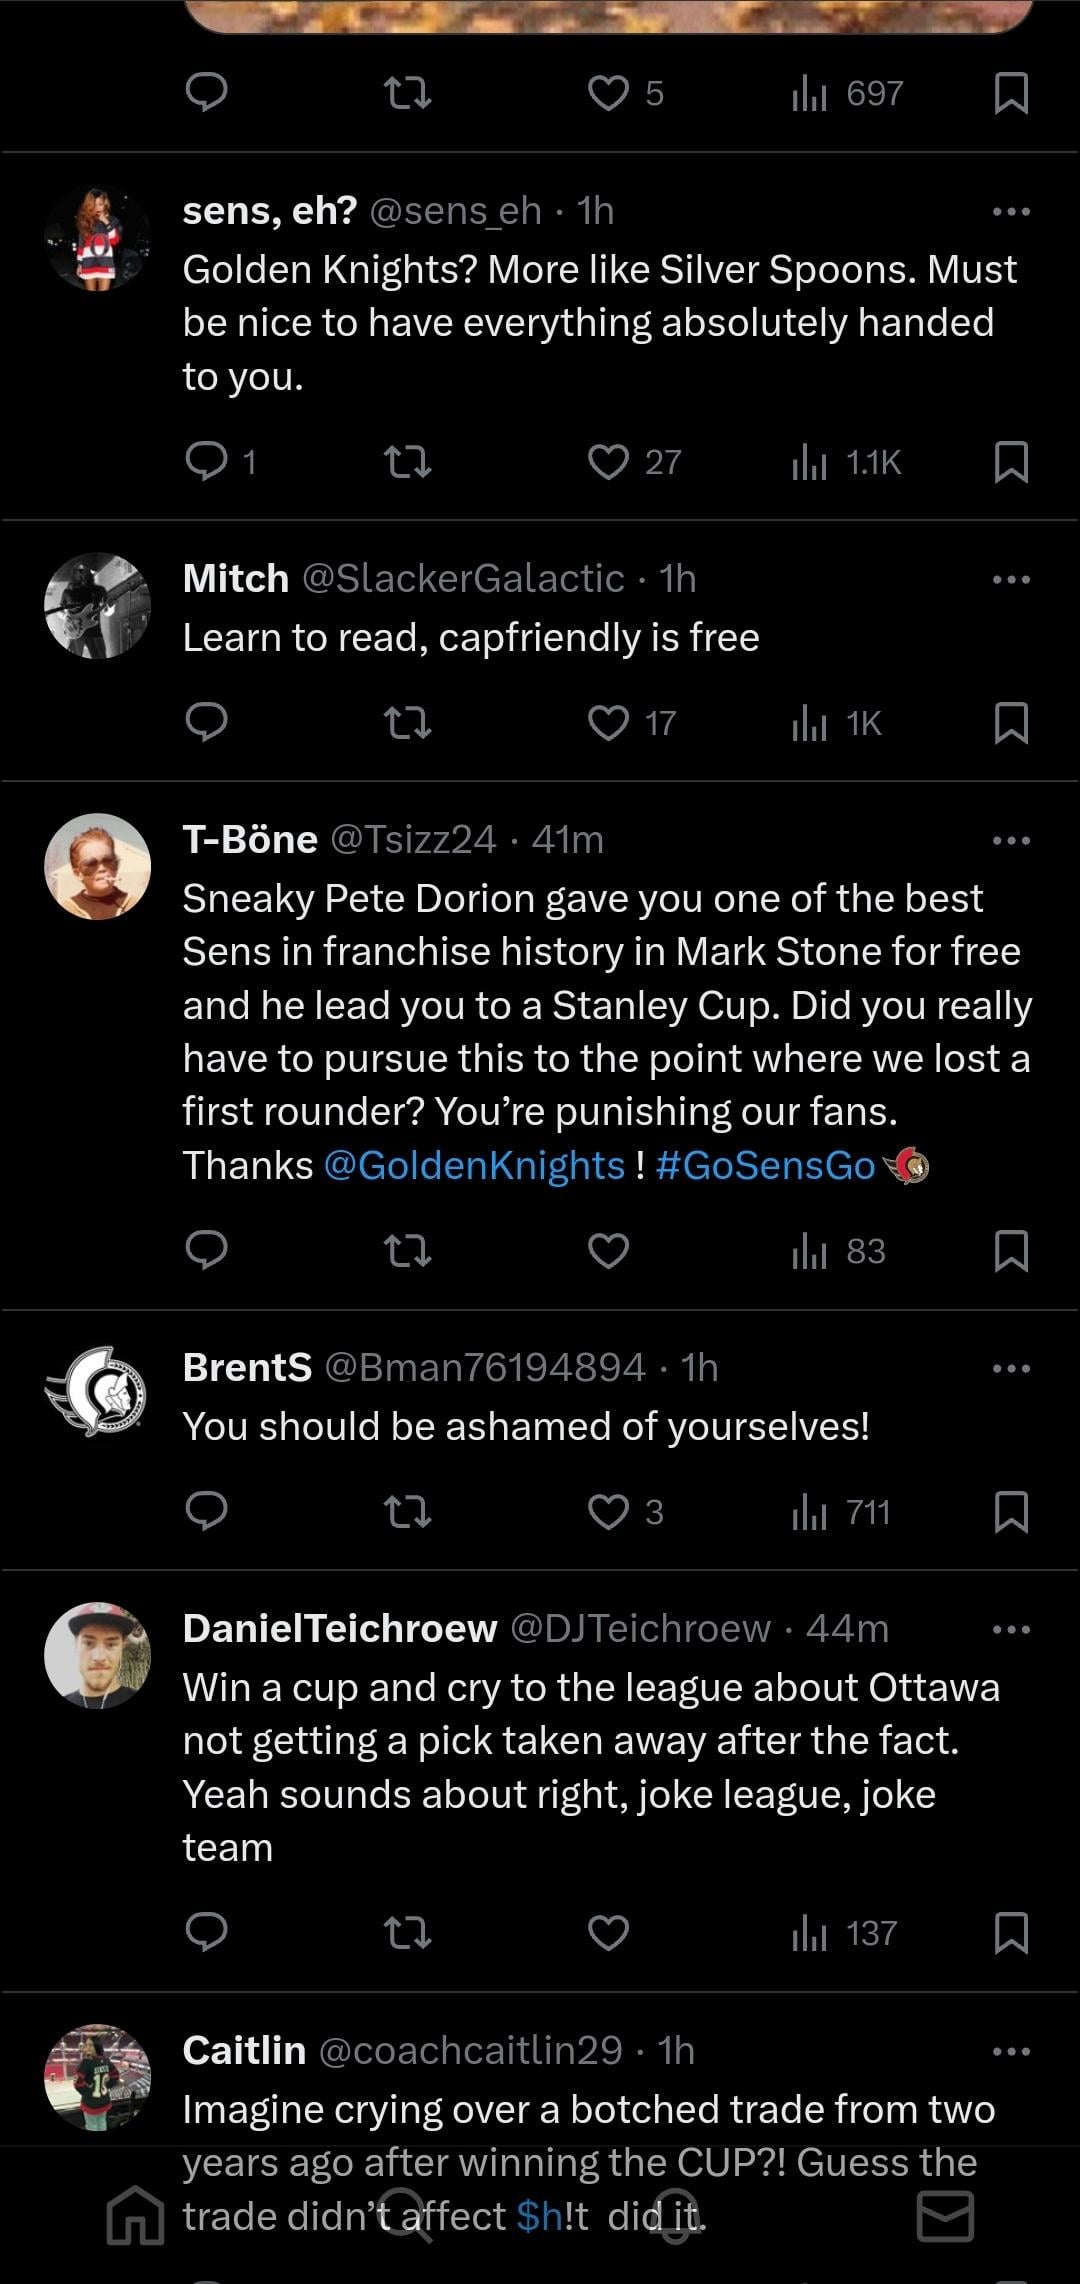Reply to BrentS ashamed tweet

click(x=207, y=1512)
